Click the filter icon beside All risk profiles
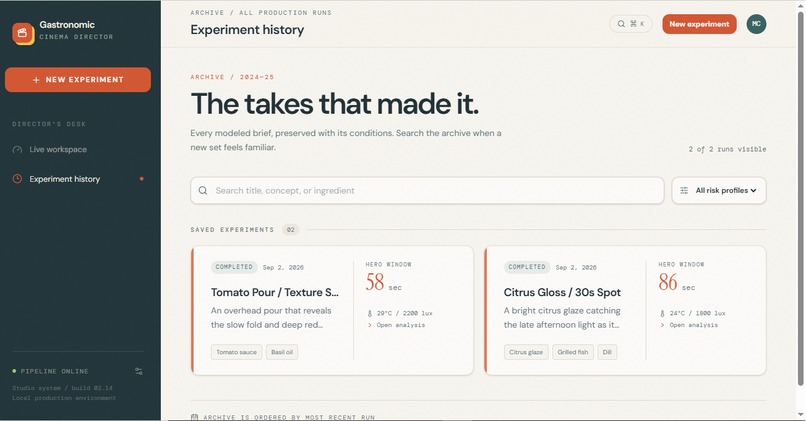Viewport: 806px width, 421px height. click(684, 190)
